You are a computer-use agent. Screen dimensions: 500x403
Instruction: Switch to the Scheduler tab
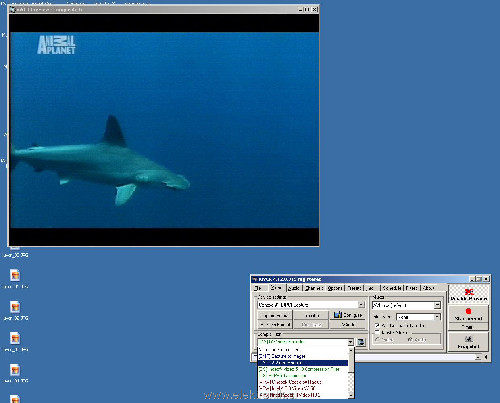click(x=392, y=288)
